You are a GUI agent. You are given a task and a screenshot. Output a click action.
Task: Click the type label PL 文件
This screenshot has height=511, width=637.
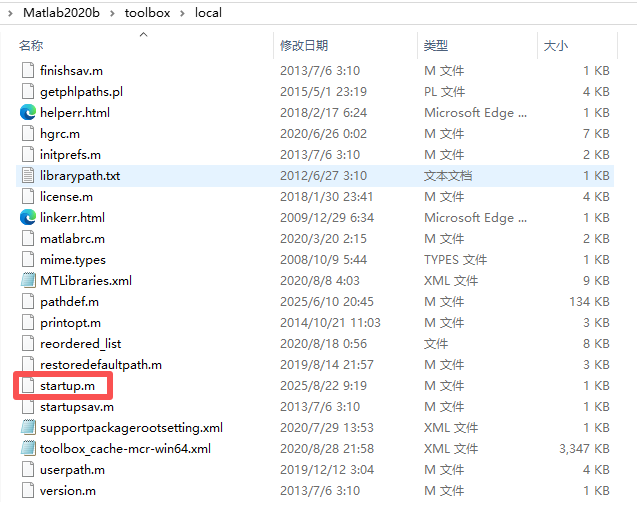tap(444, 92)
